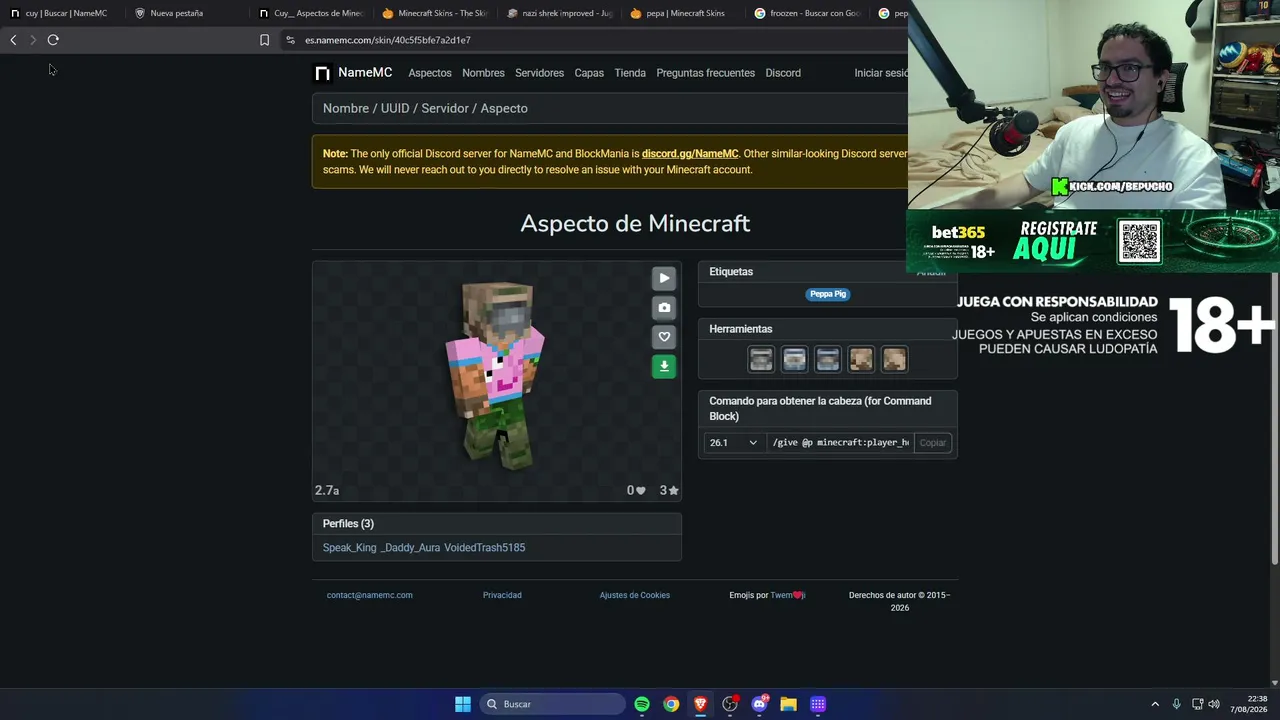Show hidden system tray icons
1280x720 pixels.
pyautogui.click(x=1155, y=704)
